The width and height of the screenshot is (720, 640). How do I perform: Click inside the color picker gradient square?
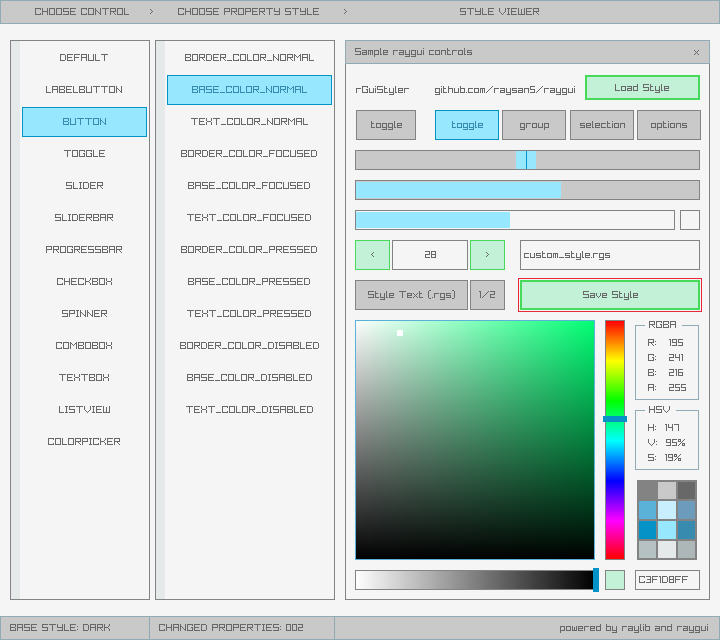click(x=474, y=440)
